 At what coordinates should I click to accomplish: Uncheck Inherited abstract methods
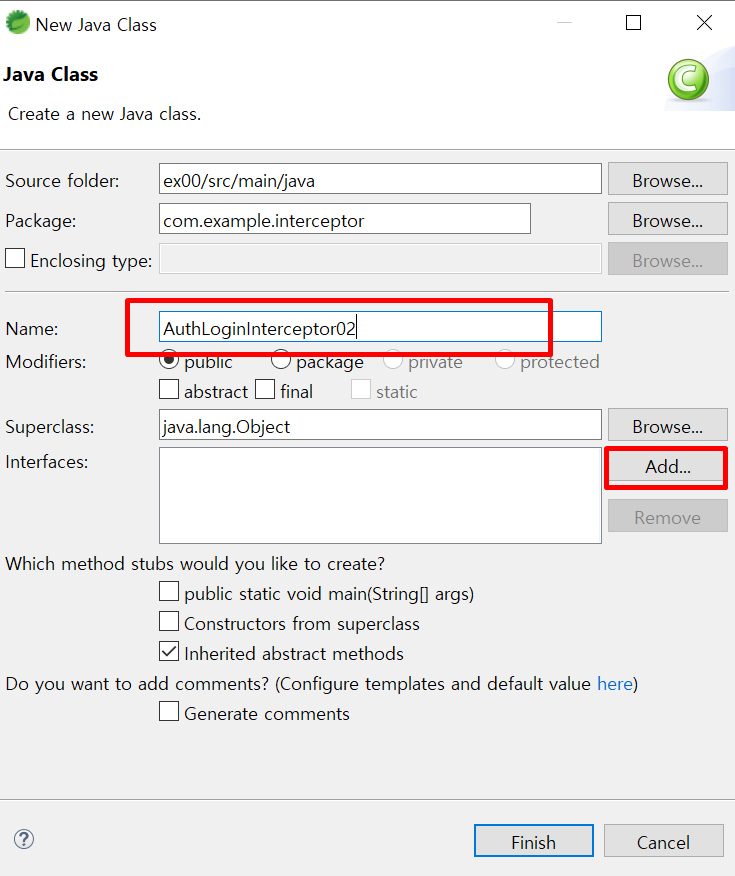click(169, 651)
